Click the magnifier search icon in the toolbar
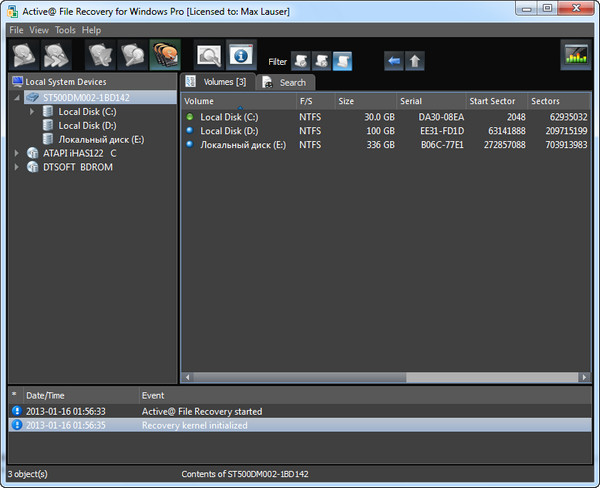Screen dimensions: 600x488 tap(208, 56)
